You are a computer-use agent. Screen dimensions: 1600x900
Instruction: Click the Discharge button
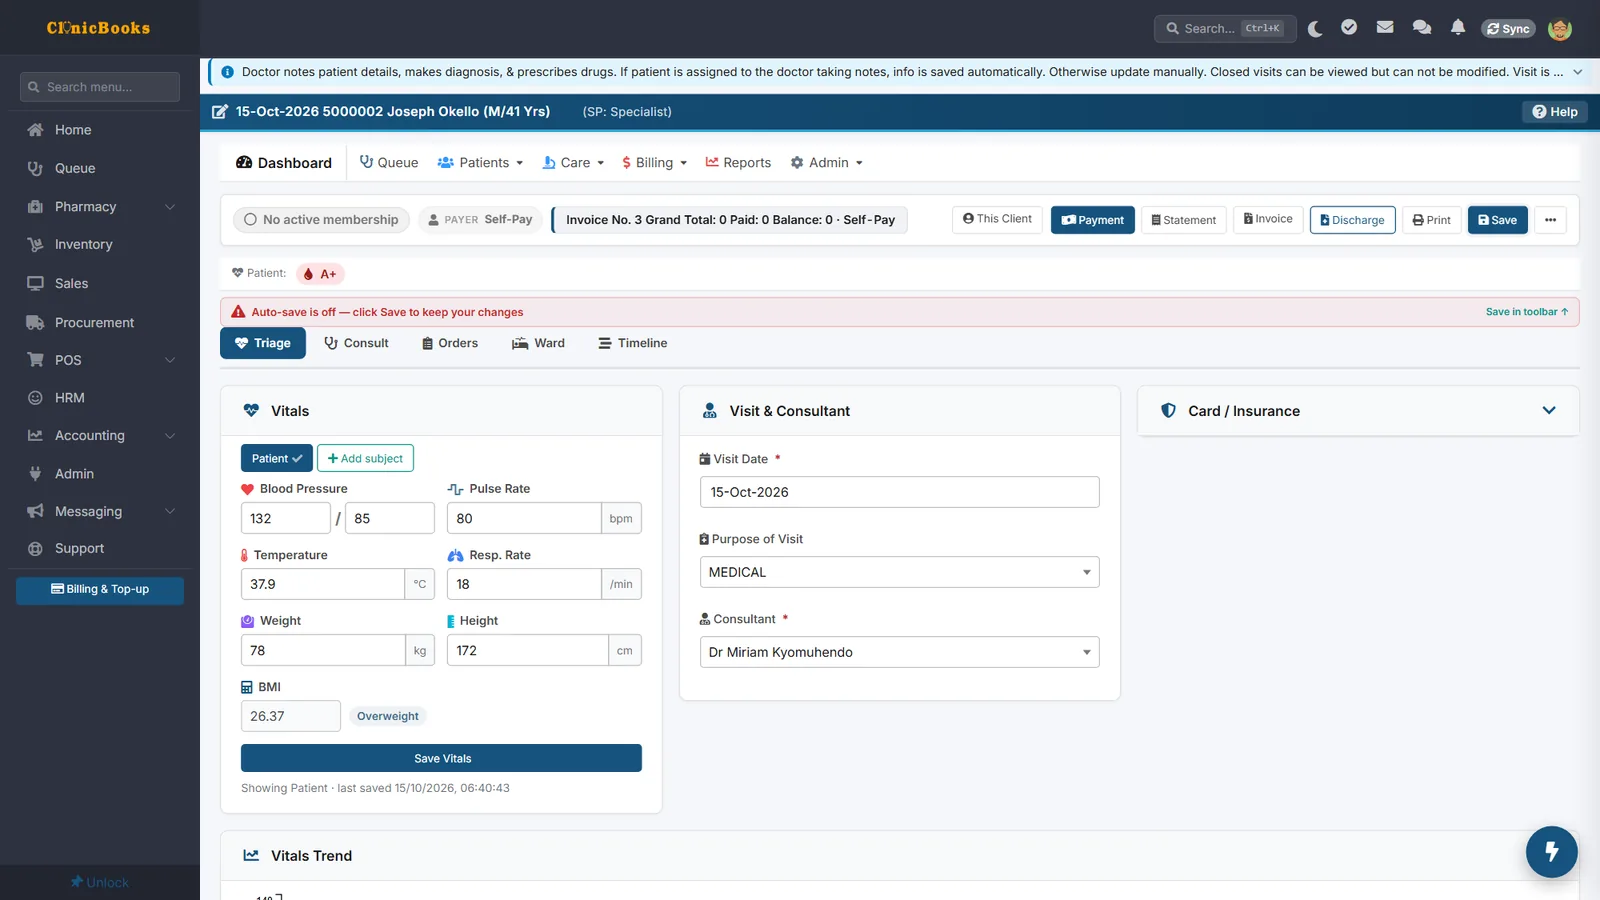click(x=1352, y=220)
